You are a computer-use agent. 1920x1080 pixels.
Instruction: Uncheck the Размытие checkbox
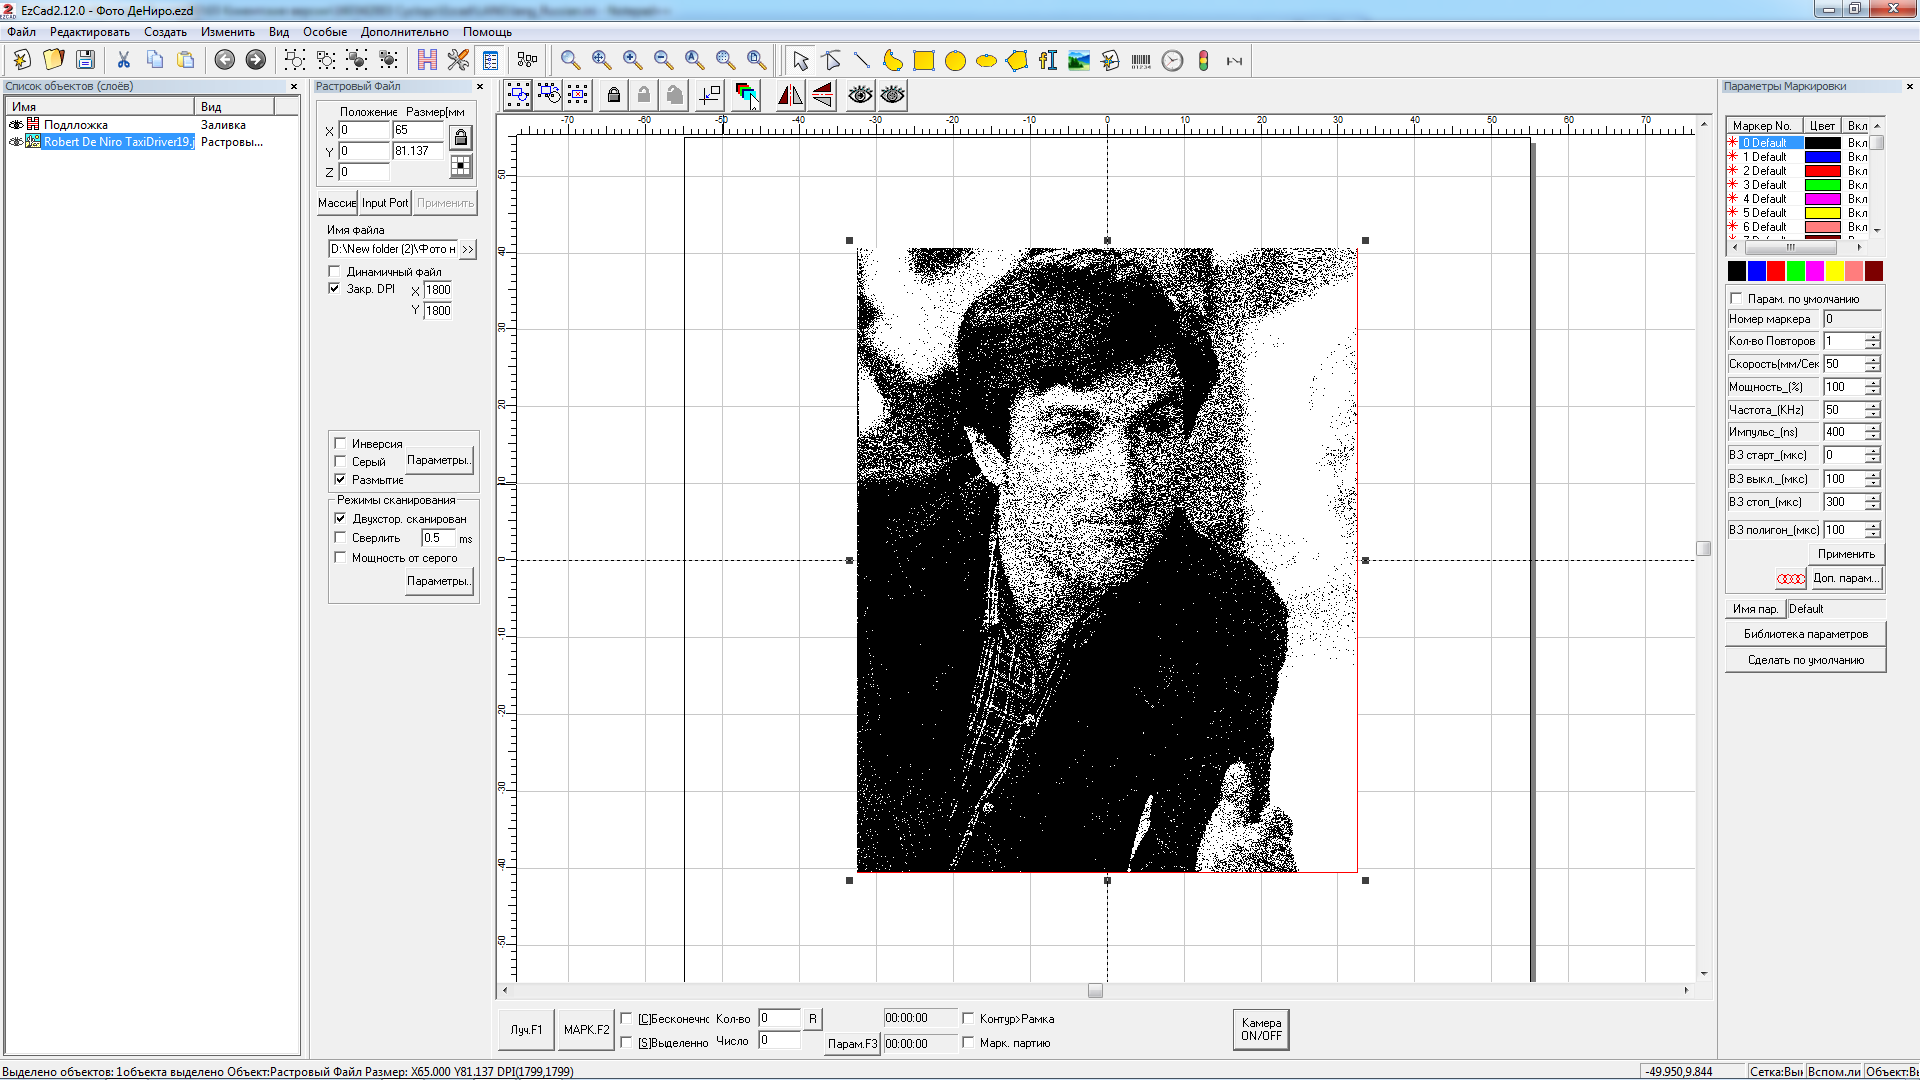click(340, 479)
